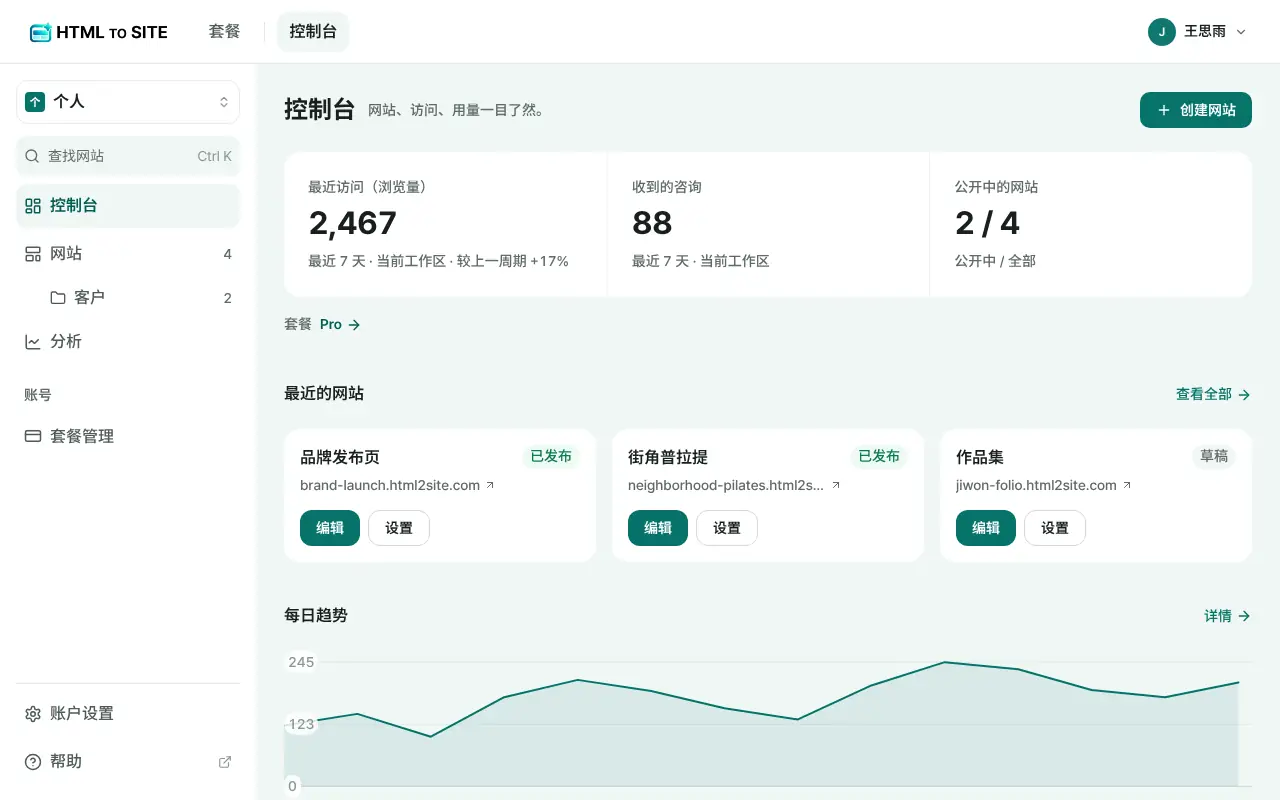
Task: Click the 查找网站 search field
Action: pyautogui.click(x=128, y=156)
